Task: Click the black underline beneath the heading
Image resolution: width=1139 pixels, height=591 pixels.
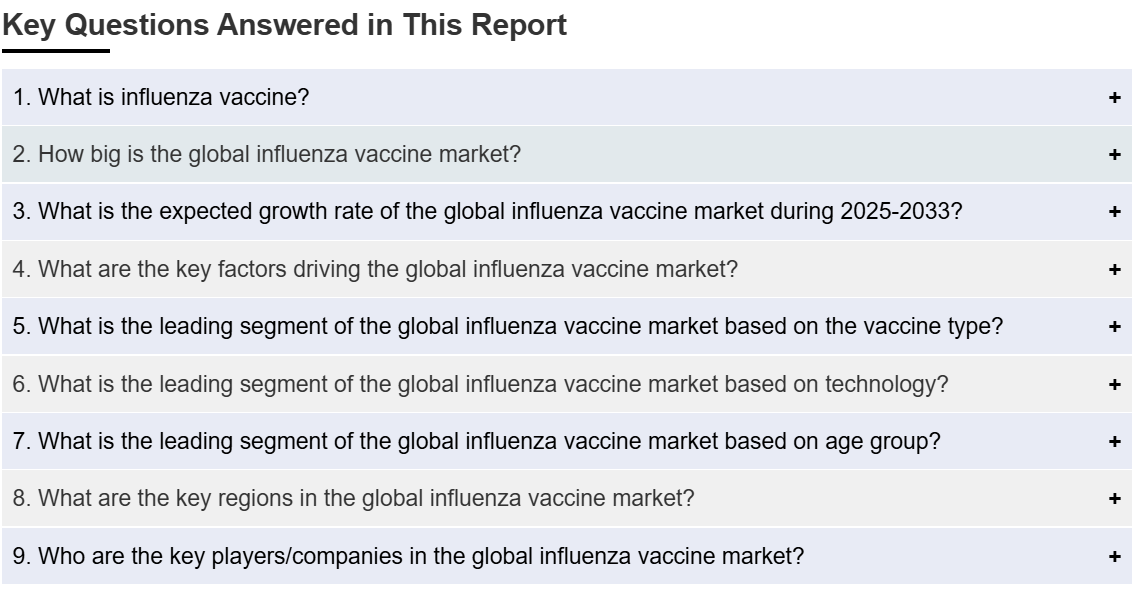Action: tap(56, 51)
